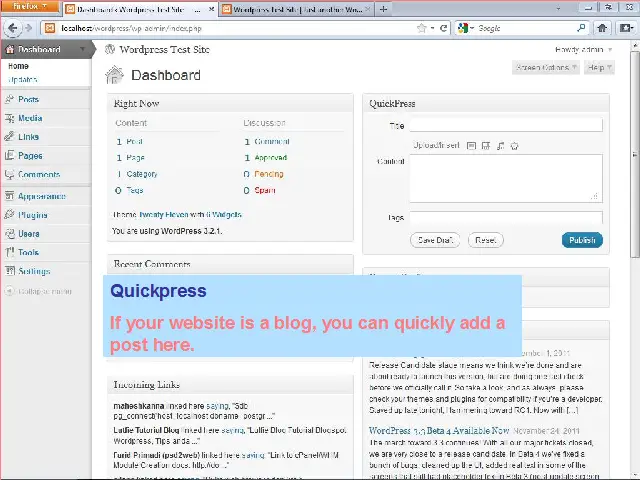Open the bookmark star dropdown arrow
Image resolution: width=640 pixels, height=480 pixels.
(432, 28)
